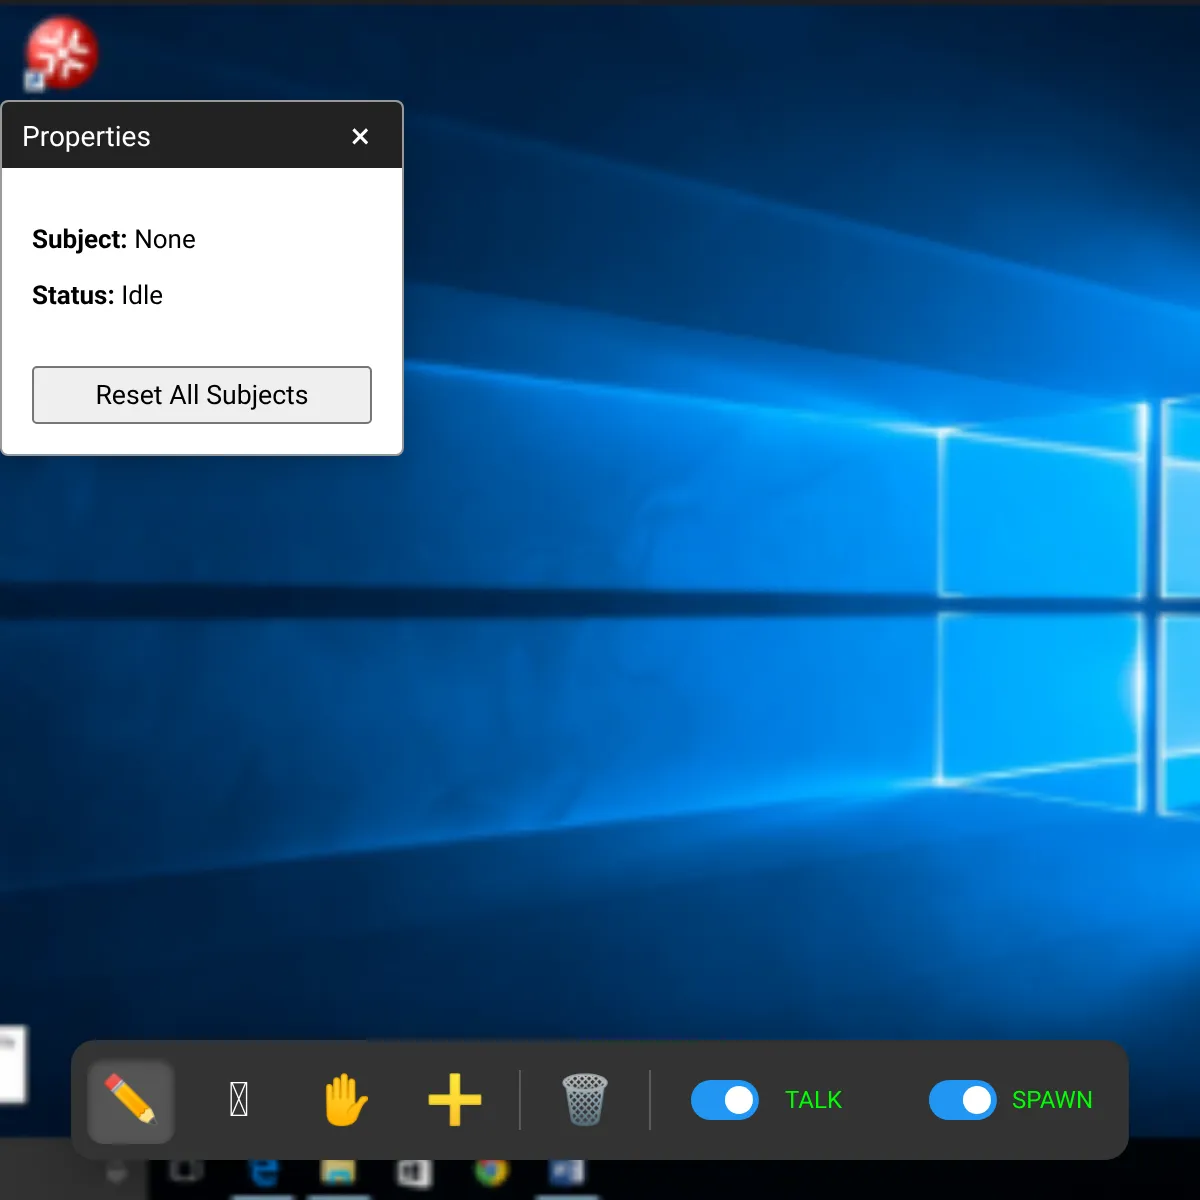Click the Status: Idle text
Screen dimensions: 1200x1200
tap(98, 296)
